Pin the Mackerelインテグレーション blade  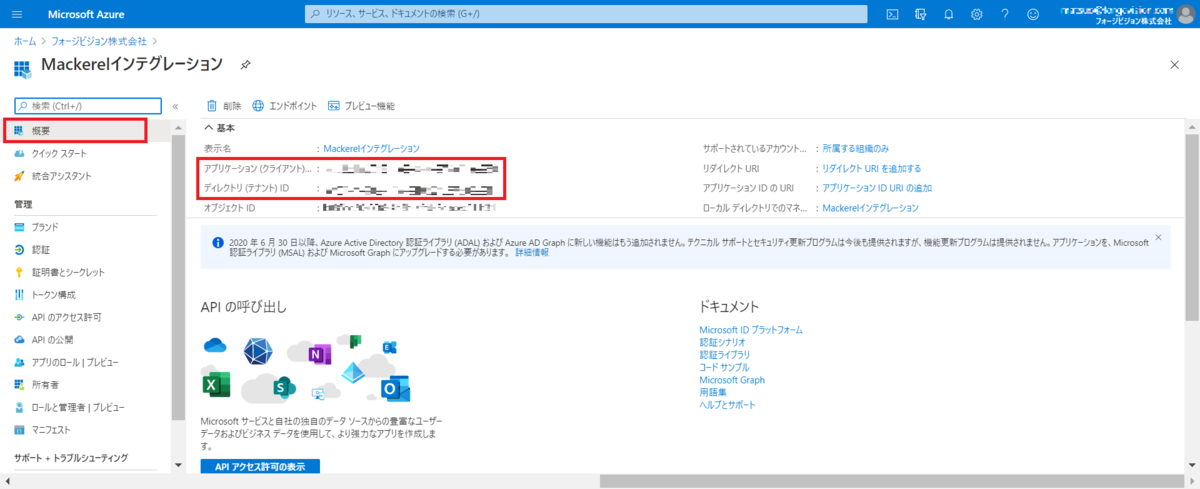(246, 64)
